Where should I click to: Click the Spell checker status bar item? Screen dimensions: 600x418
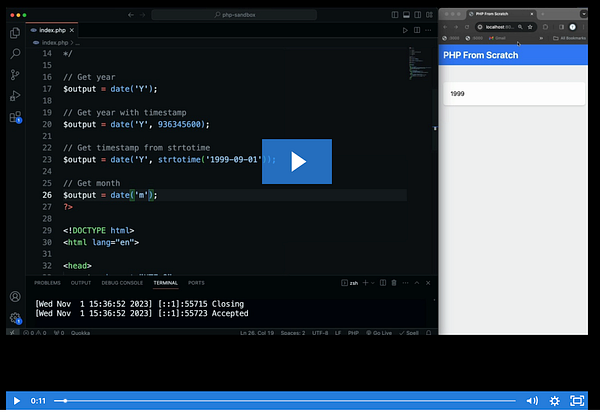[x=409, y=333]
